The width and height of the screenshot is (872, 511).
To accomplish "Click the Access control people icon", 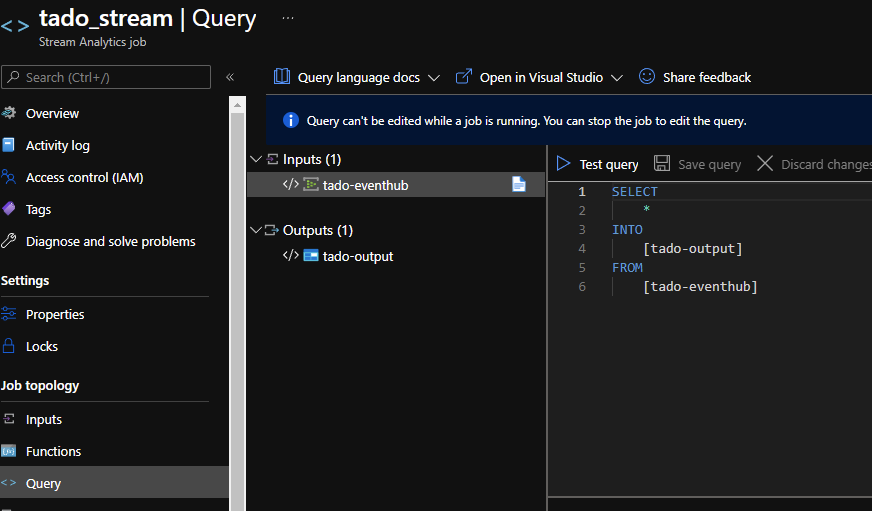I will 8,177.
